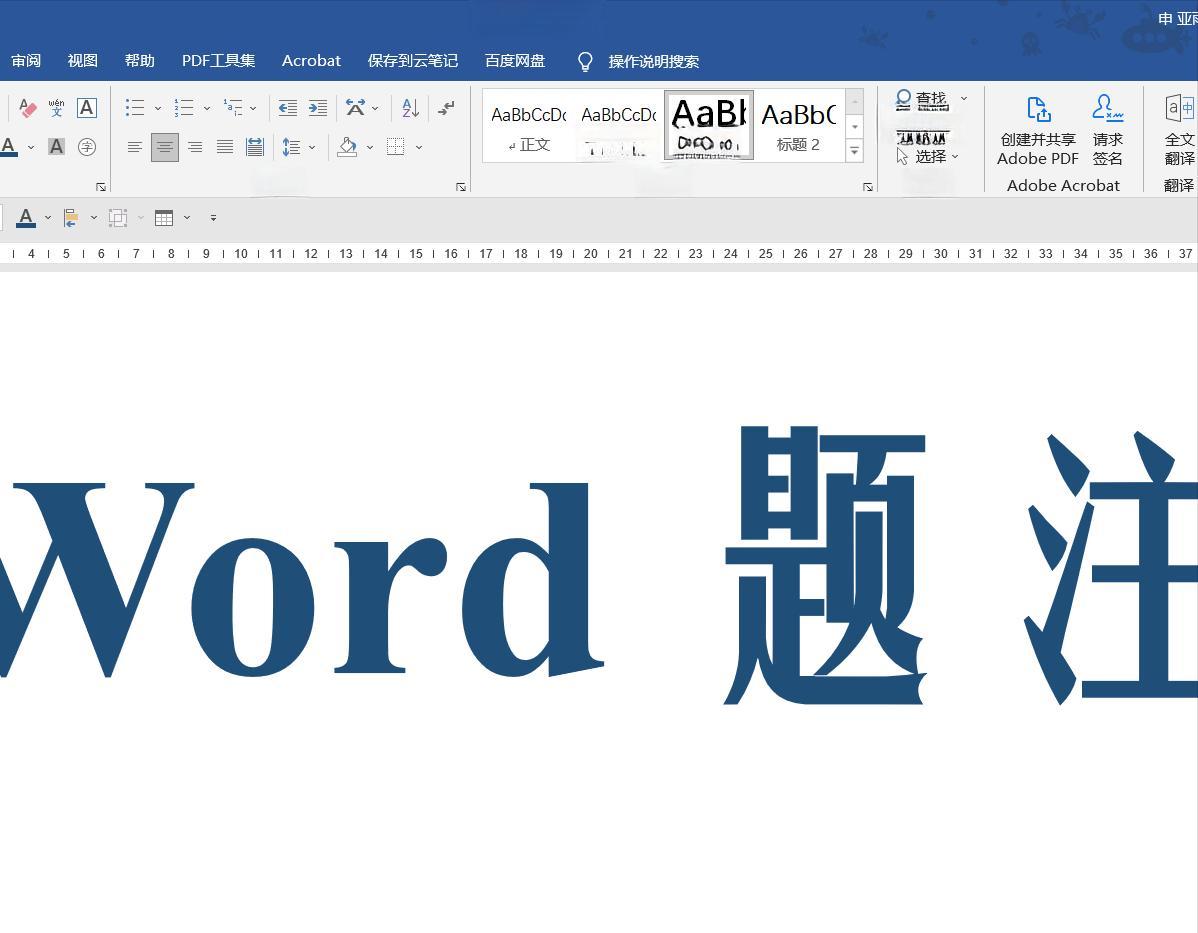Viewport: 1198px width, 933px height.
Task: Click the line and paragraph spacing icon
Action: (x=291, y=147)
